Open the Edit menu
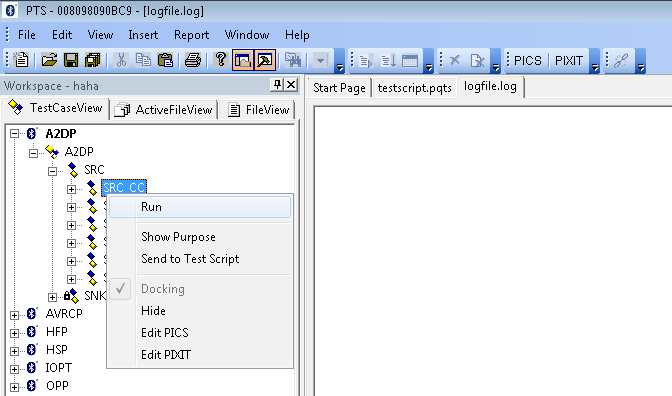672x396 pixels. (x=62, y=35)
